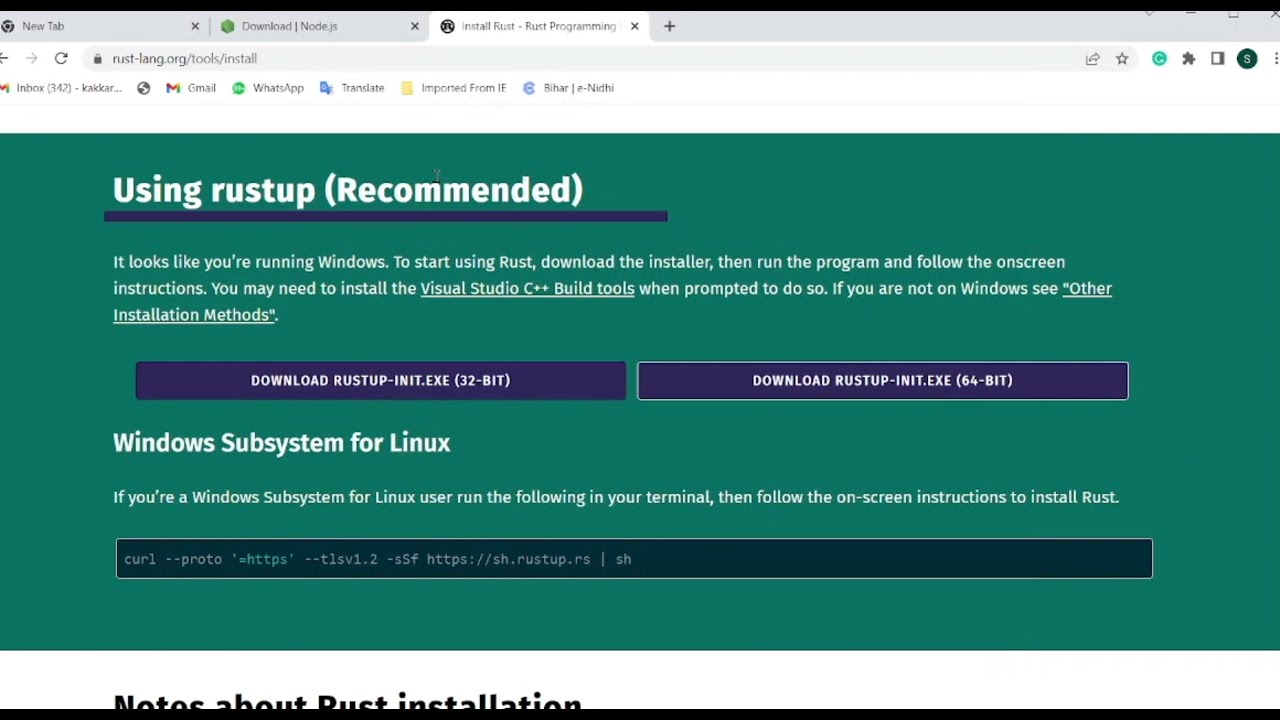Image resolution: width=1280 pixels, height=720 pixels.
Task: Click the Using rustup (Recommended) heading
Action: coord(348,190)
